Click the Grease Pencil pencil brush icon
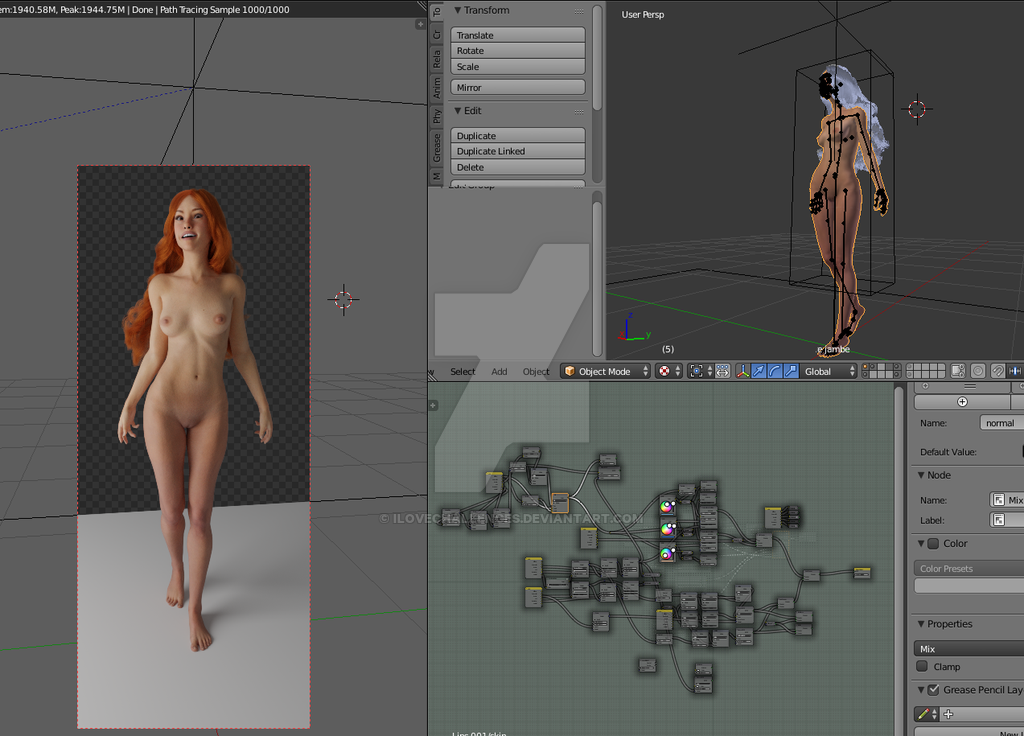The height and width of the screenshot is (736, 1024). click(x=924, y=714)
